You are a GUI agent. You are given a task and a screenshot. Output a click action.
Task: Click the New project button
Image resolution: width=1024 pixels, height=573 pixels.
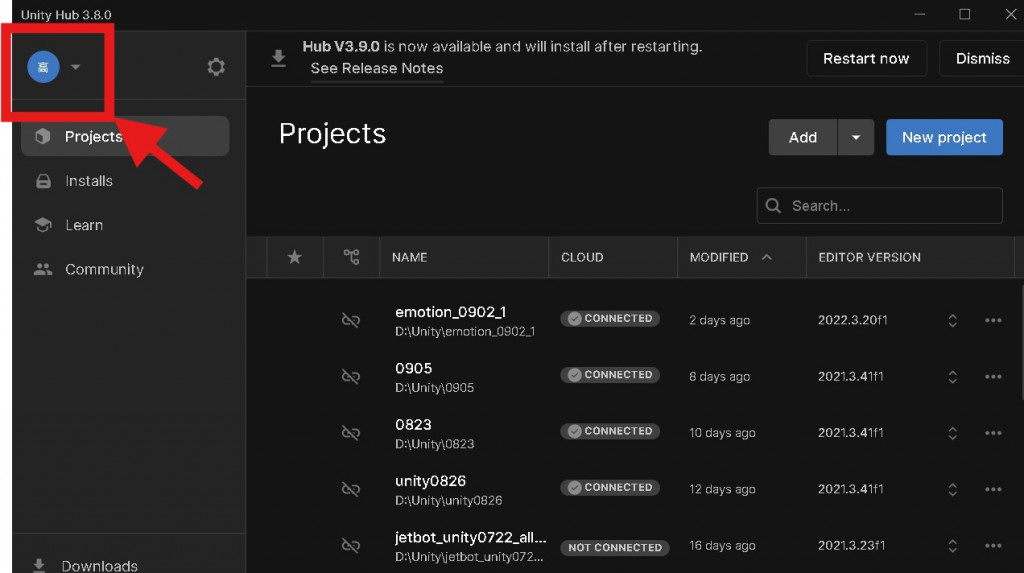point(944,137)
